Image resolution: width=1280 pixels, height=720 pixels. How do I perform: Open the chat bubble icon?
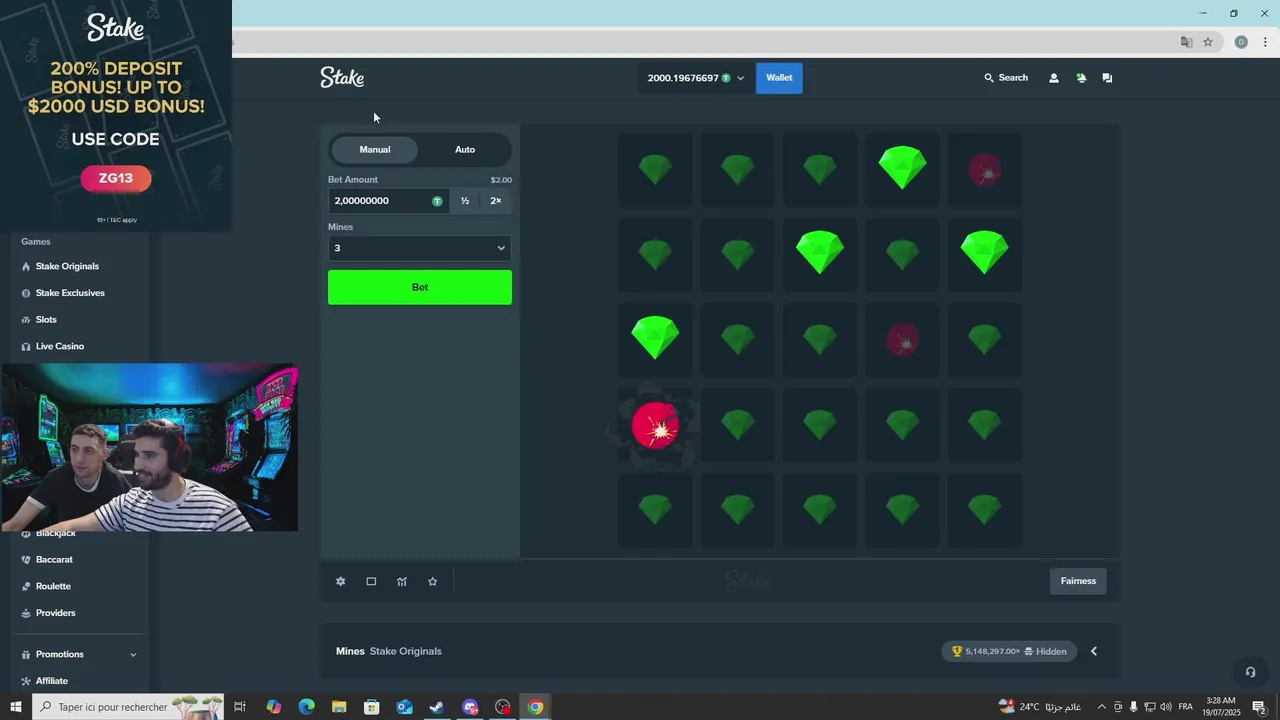click(x=1107, y=78)
